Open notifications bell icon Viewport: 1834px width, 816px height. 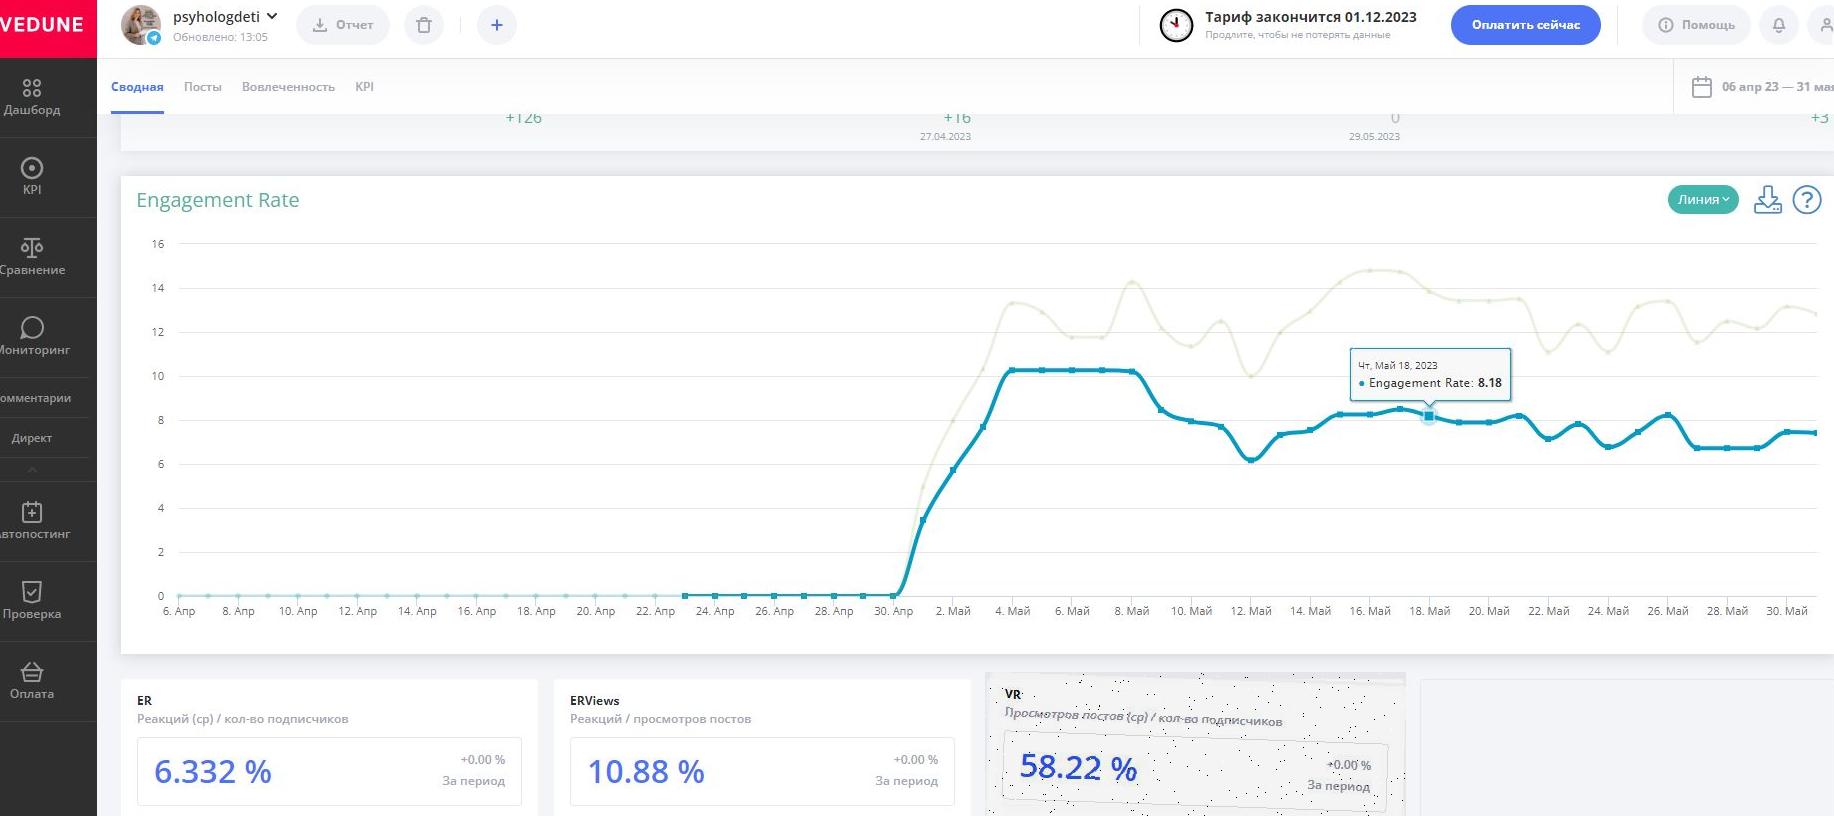click(x=1779, y=25)
